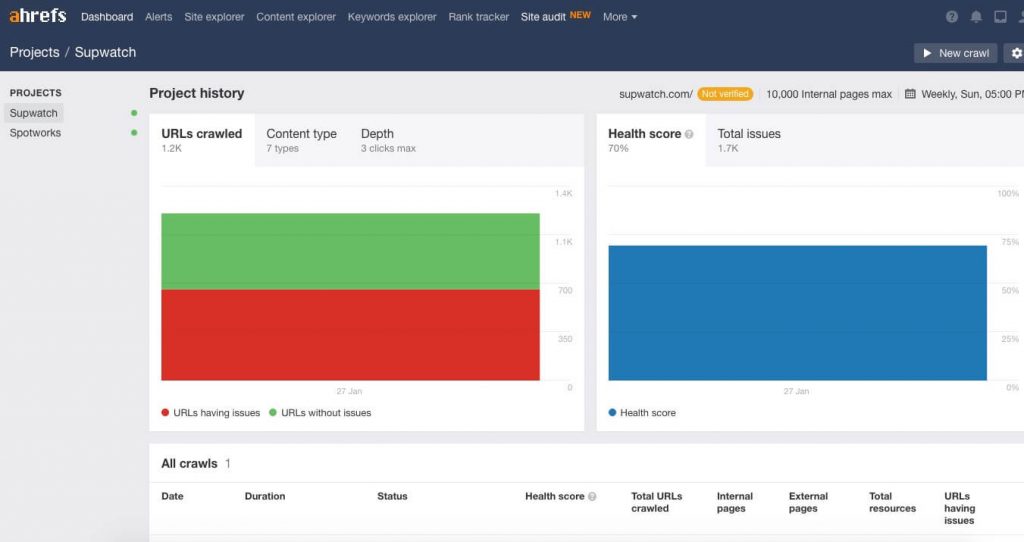Select Spotworks project in sidebar
The width and height of the screenshot is (1024, 542).
coord(35,133)
